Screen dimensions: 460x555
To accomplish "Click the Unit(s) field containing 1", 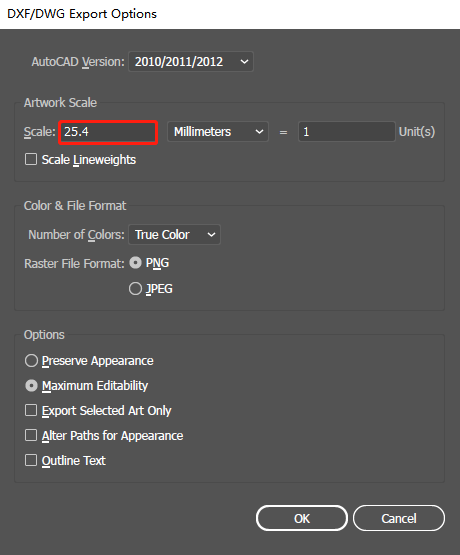I will (x=347, y=132).
